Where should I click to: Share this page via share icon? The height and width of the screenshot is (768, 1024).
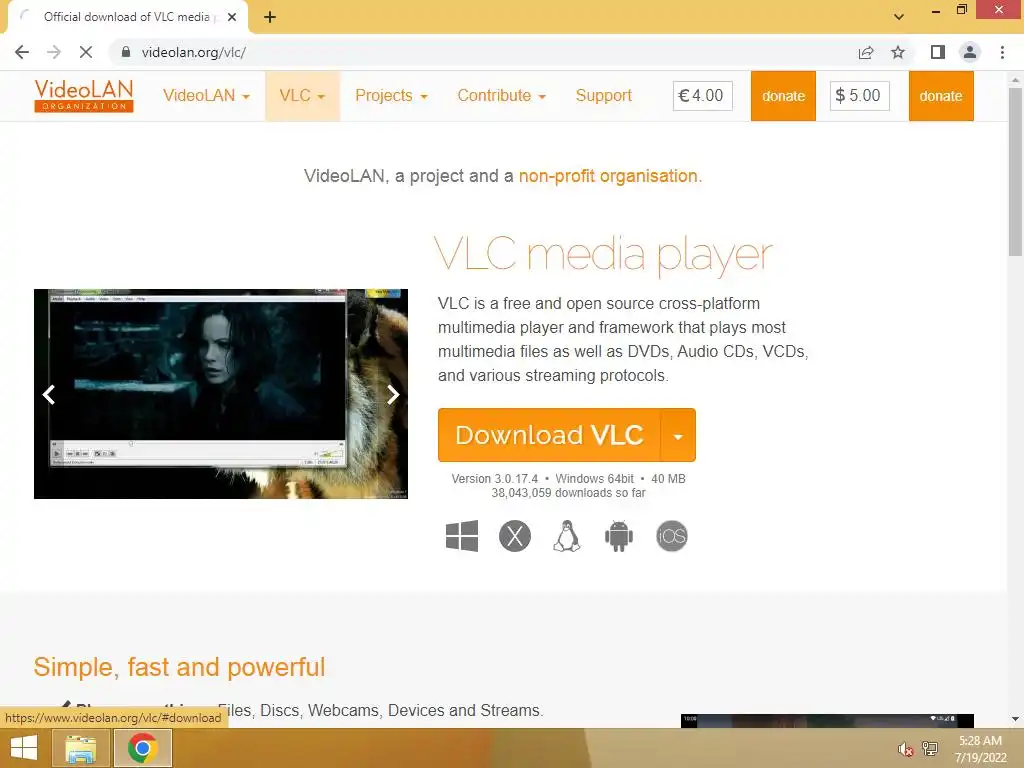coord(866,52)
